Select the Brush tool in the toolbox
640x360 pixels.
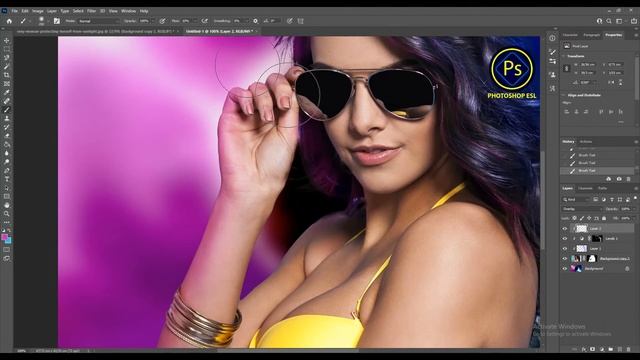[x=7, y=109]
